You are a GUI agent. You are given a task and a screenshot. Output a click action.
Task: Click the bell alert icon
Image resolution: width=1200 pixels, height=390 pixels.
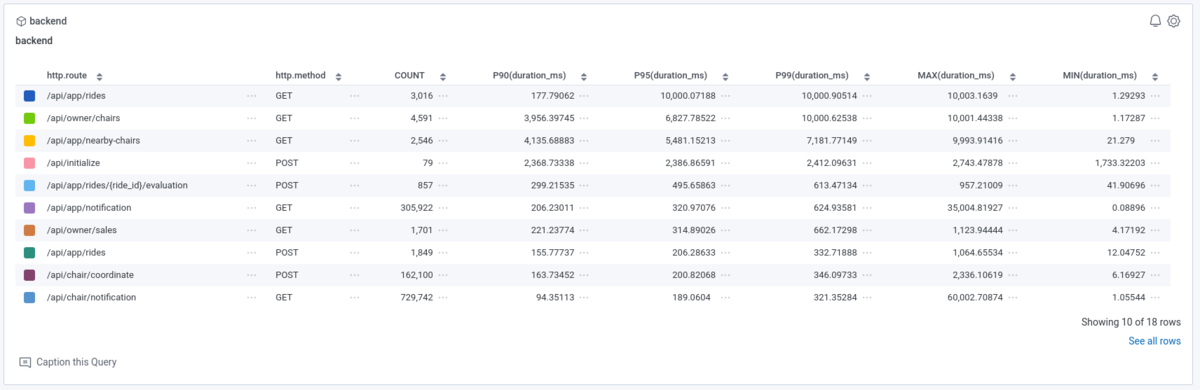pos(1155,21)
